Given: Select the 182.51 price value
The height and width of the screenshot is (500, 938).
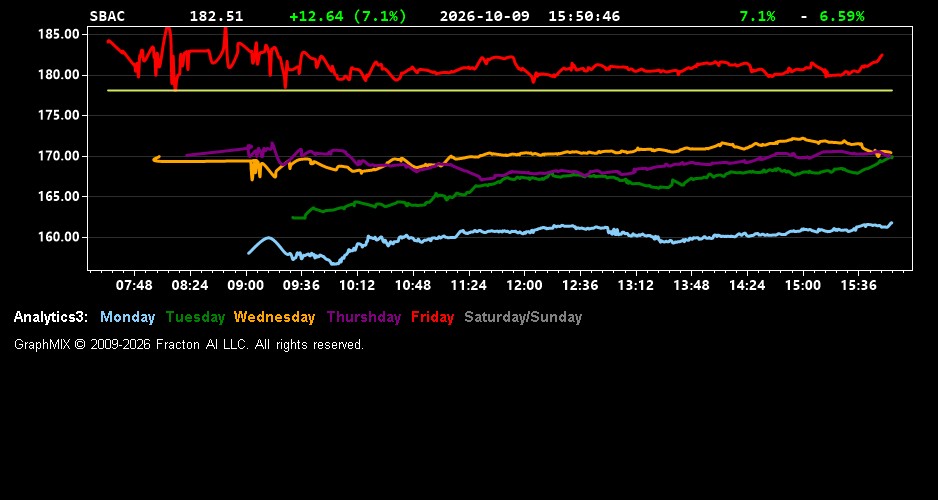Looking at the screenshot, I should coord(217,16).
